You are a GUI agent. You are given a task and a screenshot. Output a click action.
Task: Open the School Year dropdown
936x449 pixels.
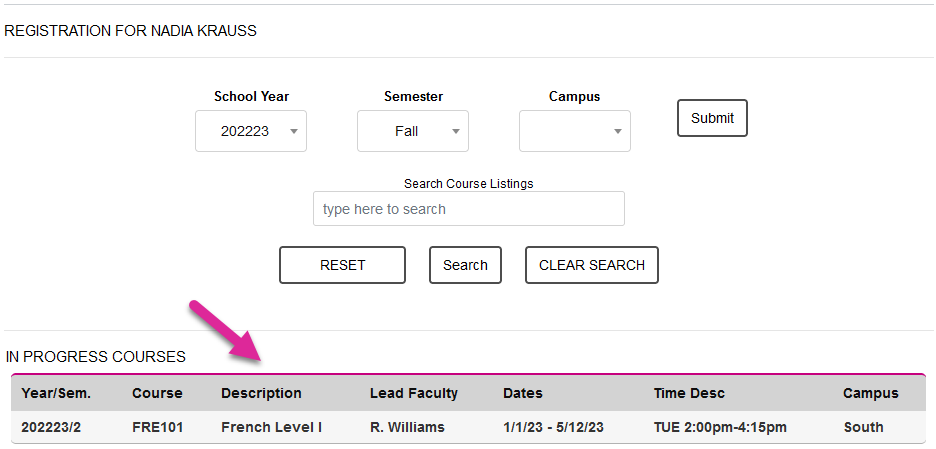point(251,131)
